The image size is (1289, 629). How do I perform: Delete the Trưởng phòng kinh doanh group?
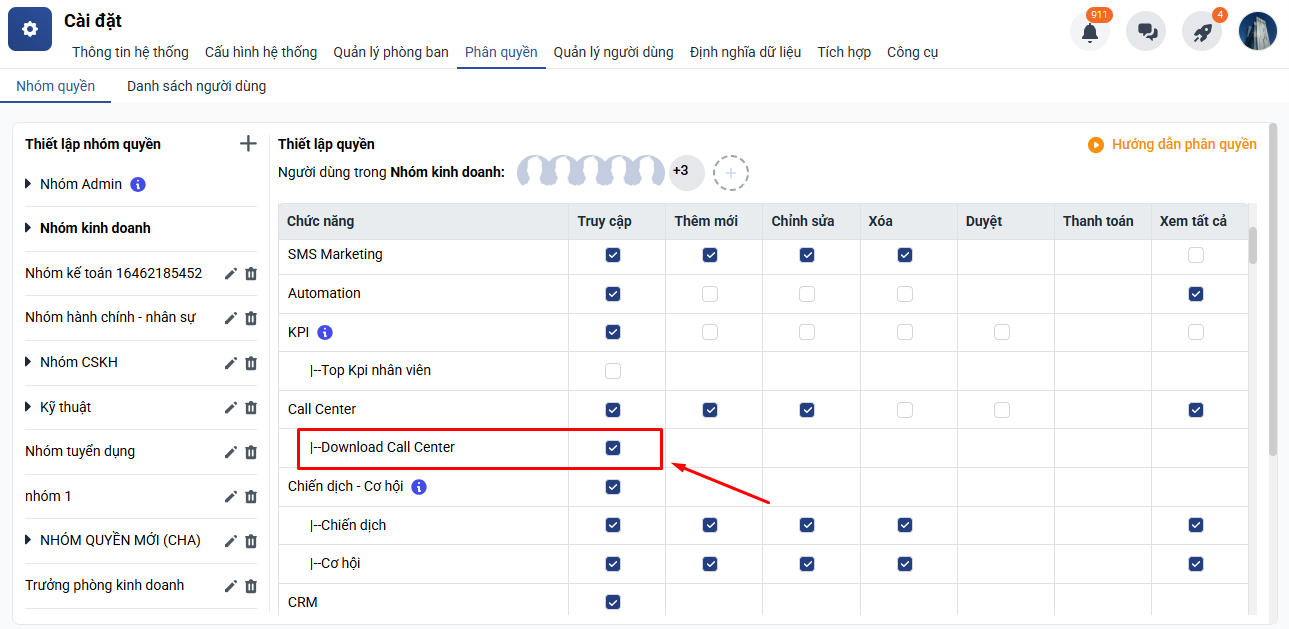251,586
